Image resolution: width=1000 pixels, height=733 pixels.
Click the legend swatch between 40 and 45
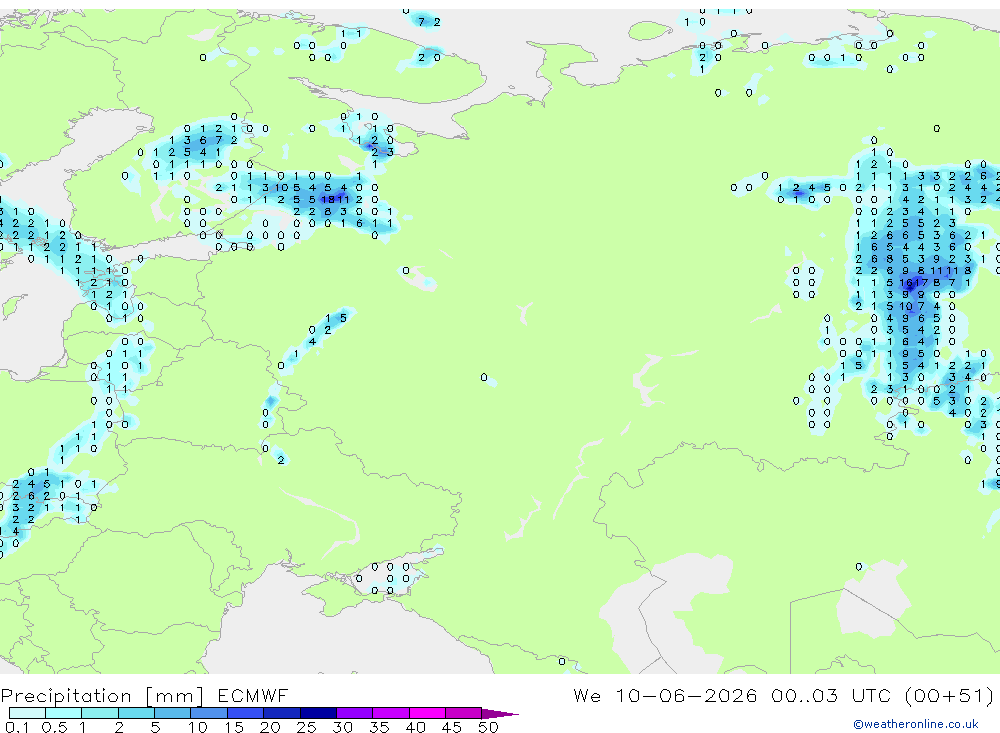tap(427, 713)
